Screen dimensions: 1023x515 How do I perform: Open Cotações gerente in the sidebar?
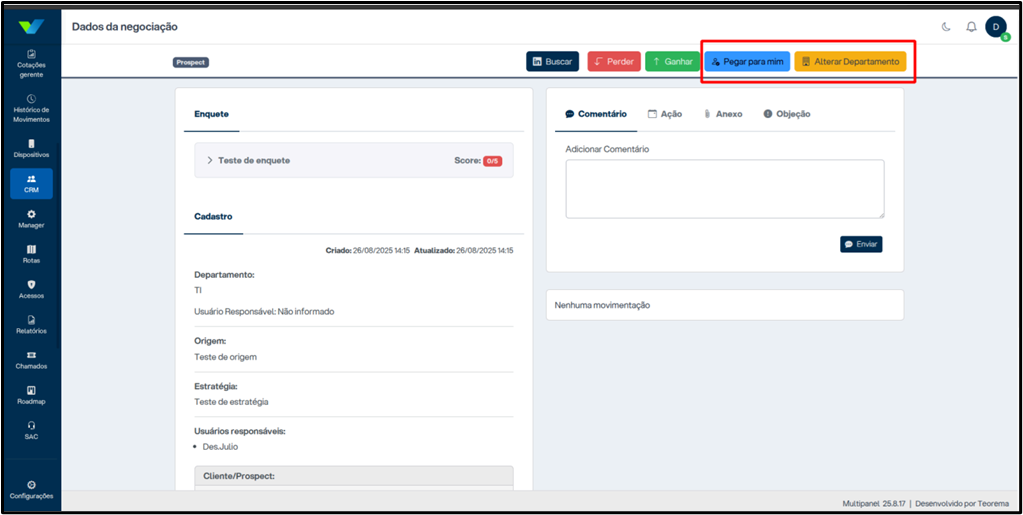tap(31, 64)
